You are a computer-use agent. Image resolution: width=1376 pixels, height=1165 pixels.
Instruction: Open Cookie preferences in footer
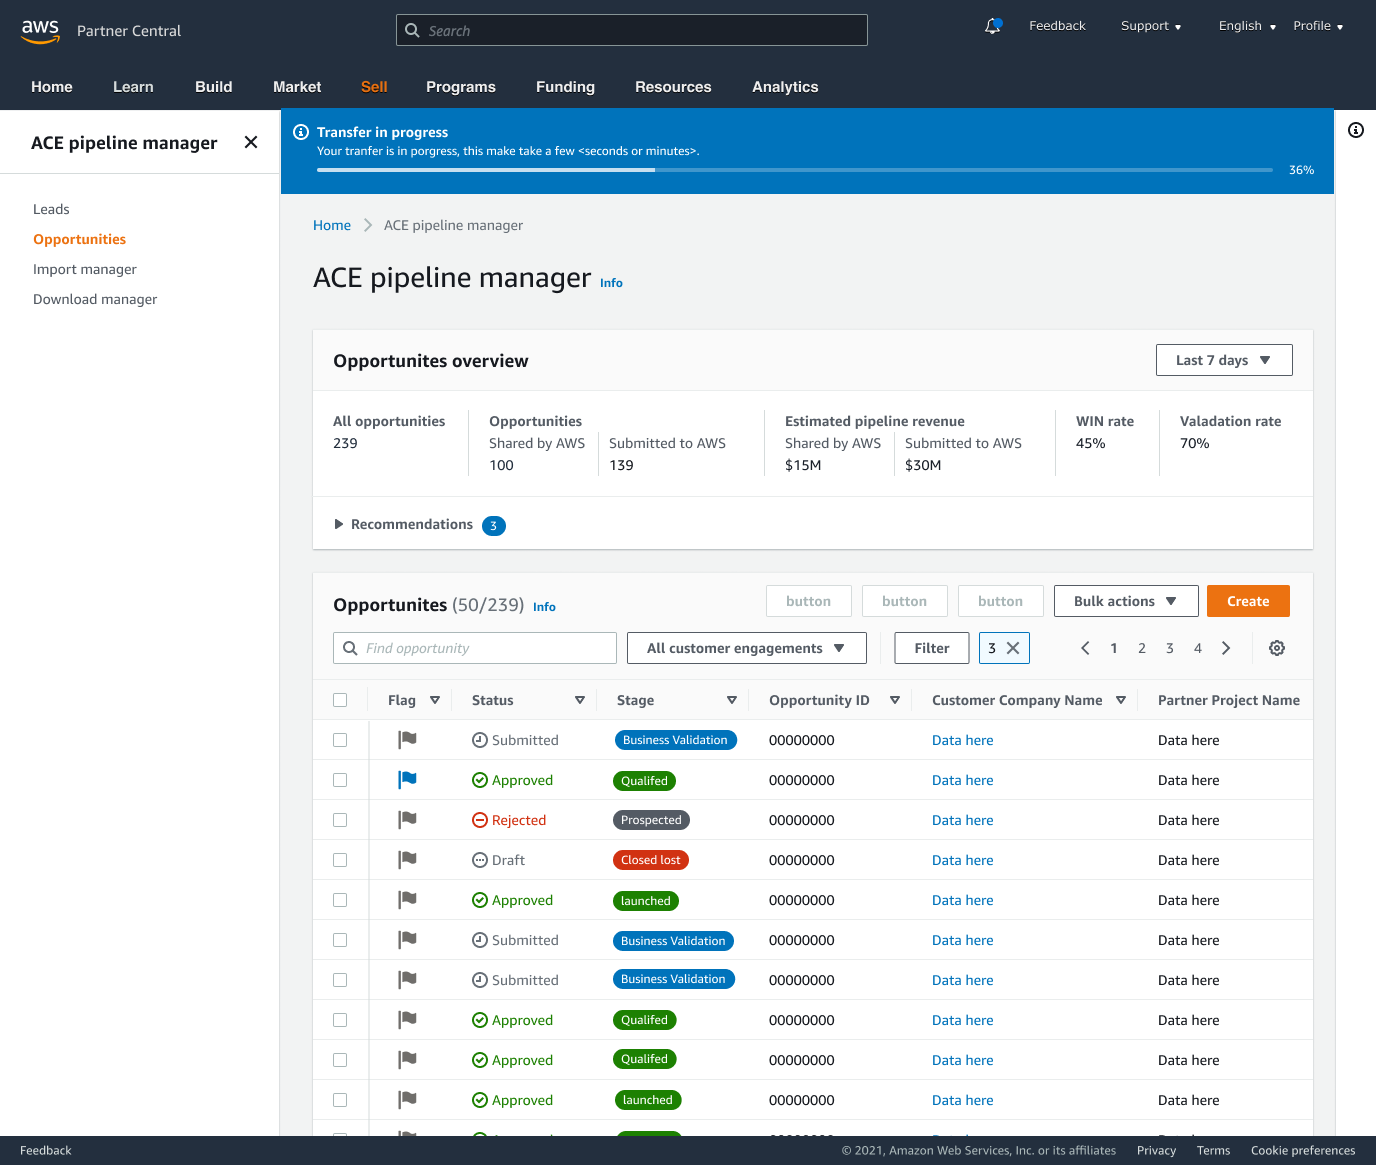[x=1303, y=1150]
